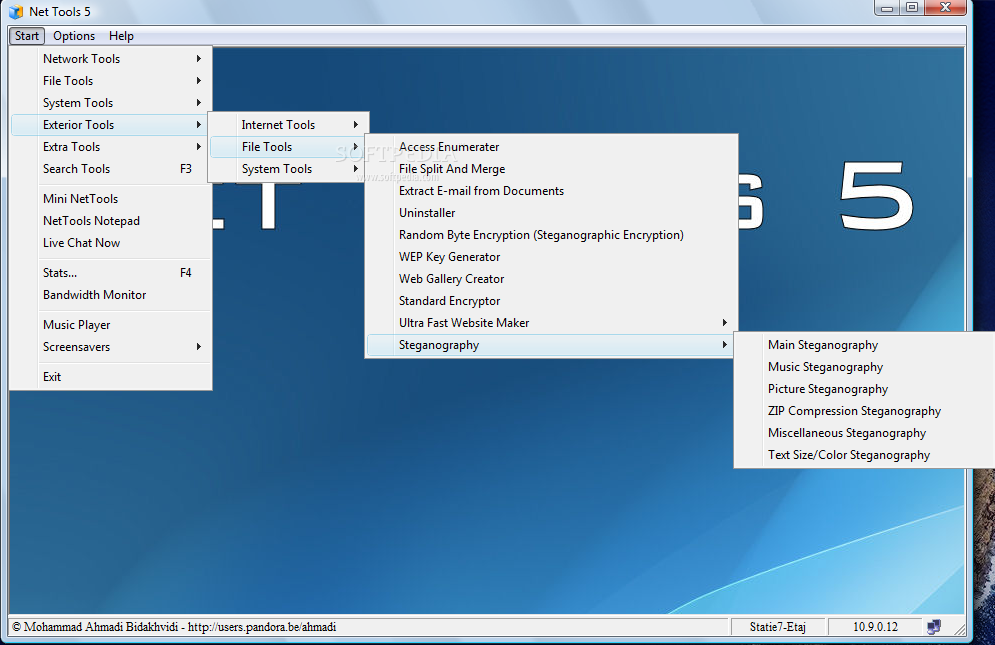
Task: Expand Internet Tools submenu
Action: (289, 125)
